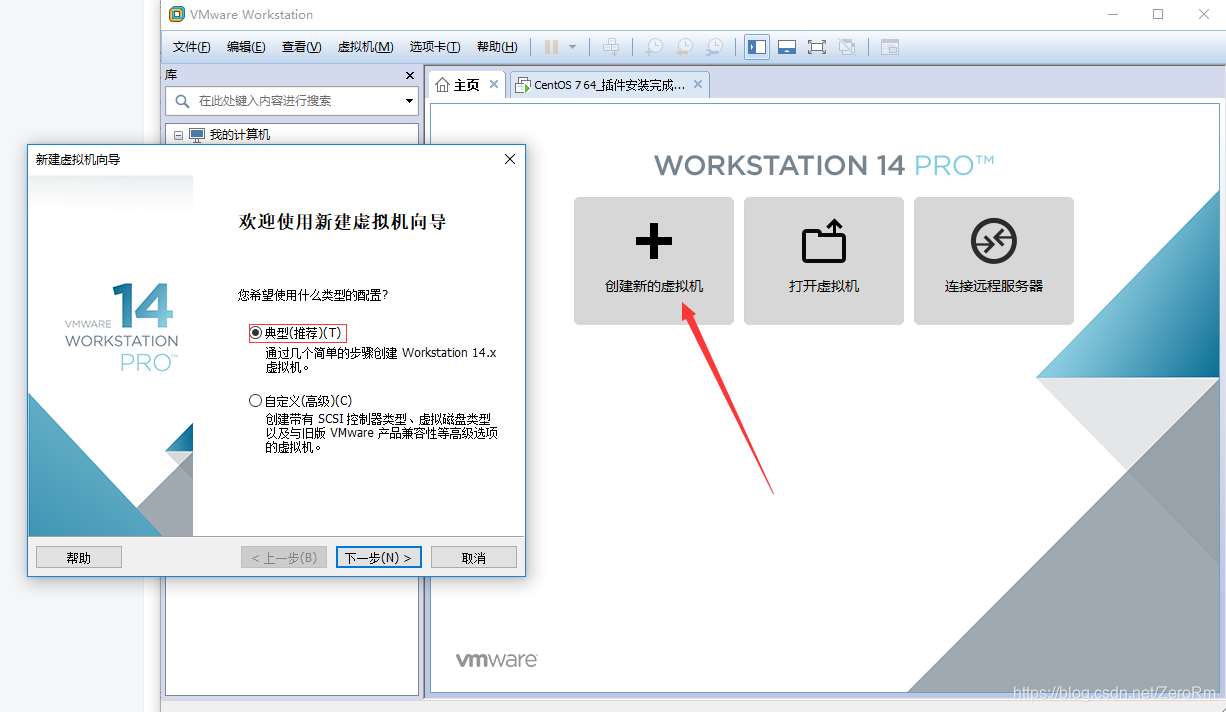Open the 帮助(H) menu
Screen dimensions: 1226x712
497,47
